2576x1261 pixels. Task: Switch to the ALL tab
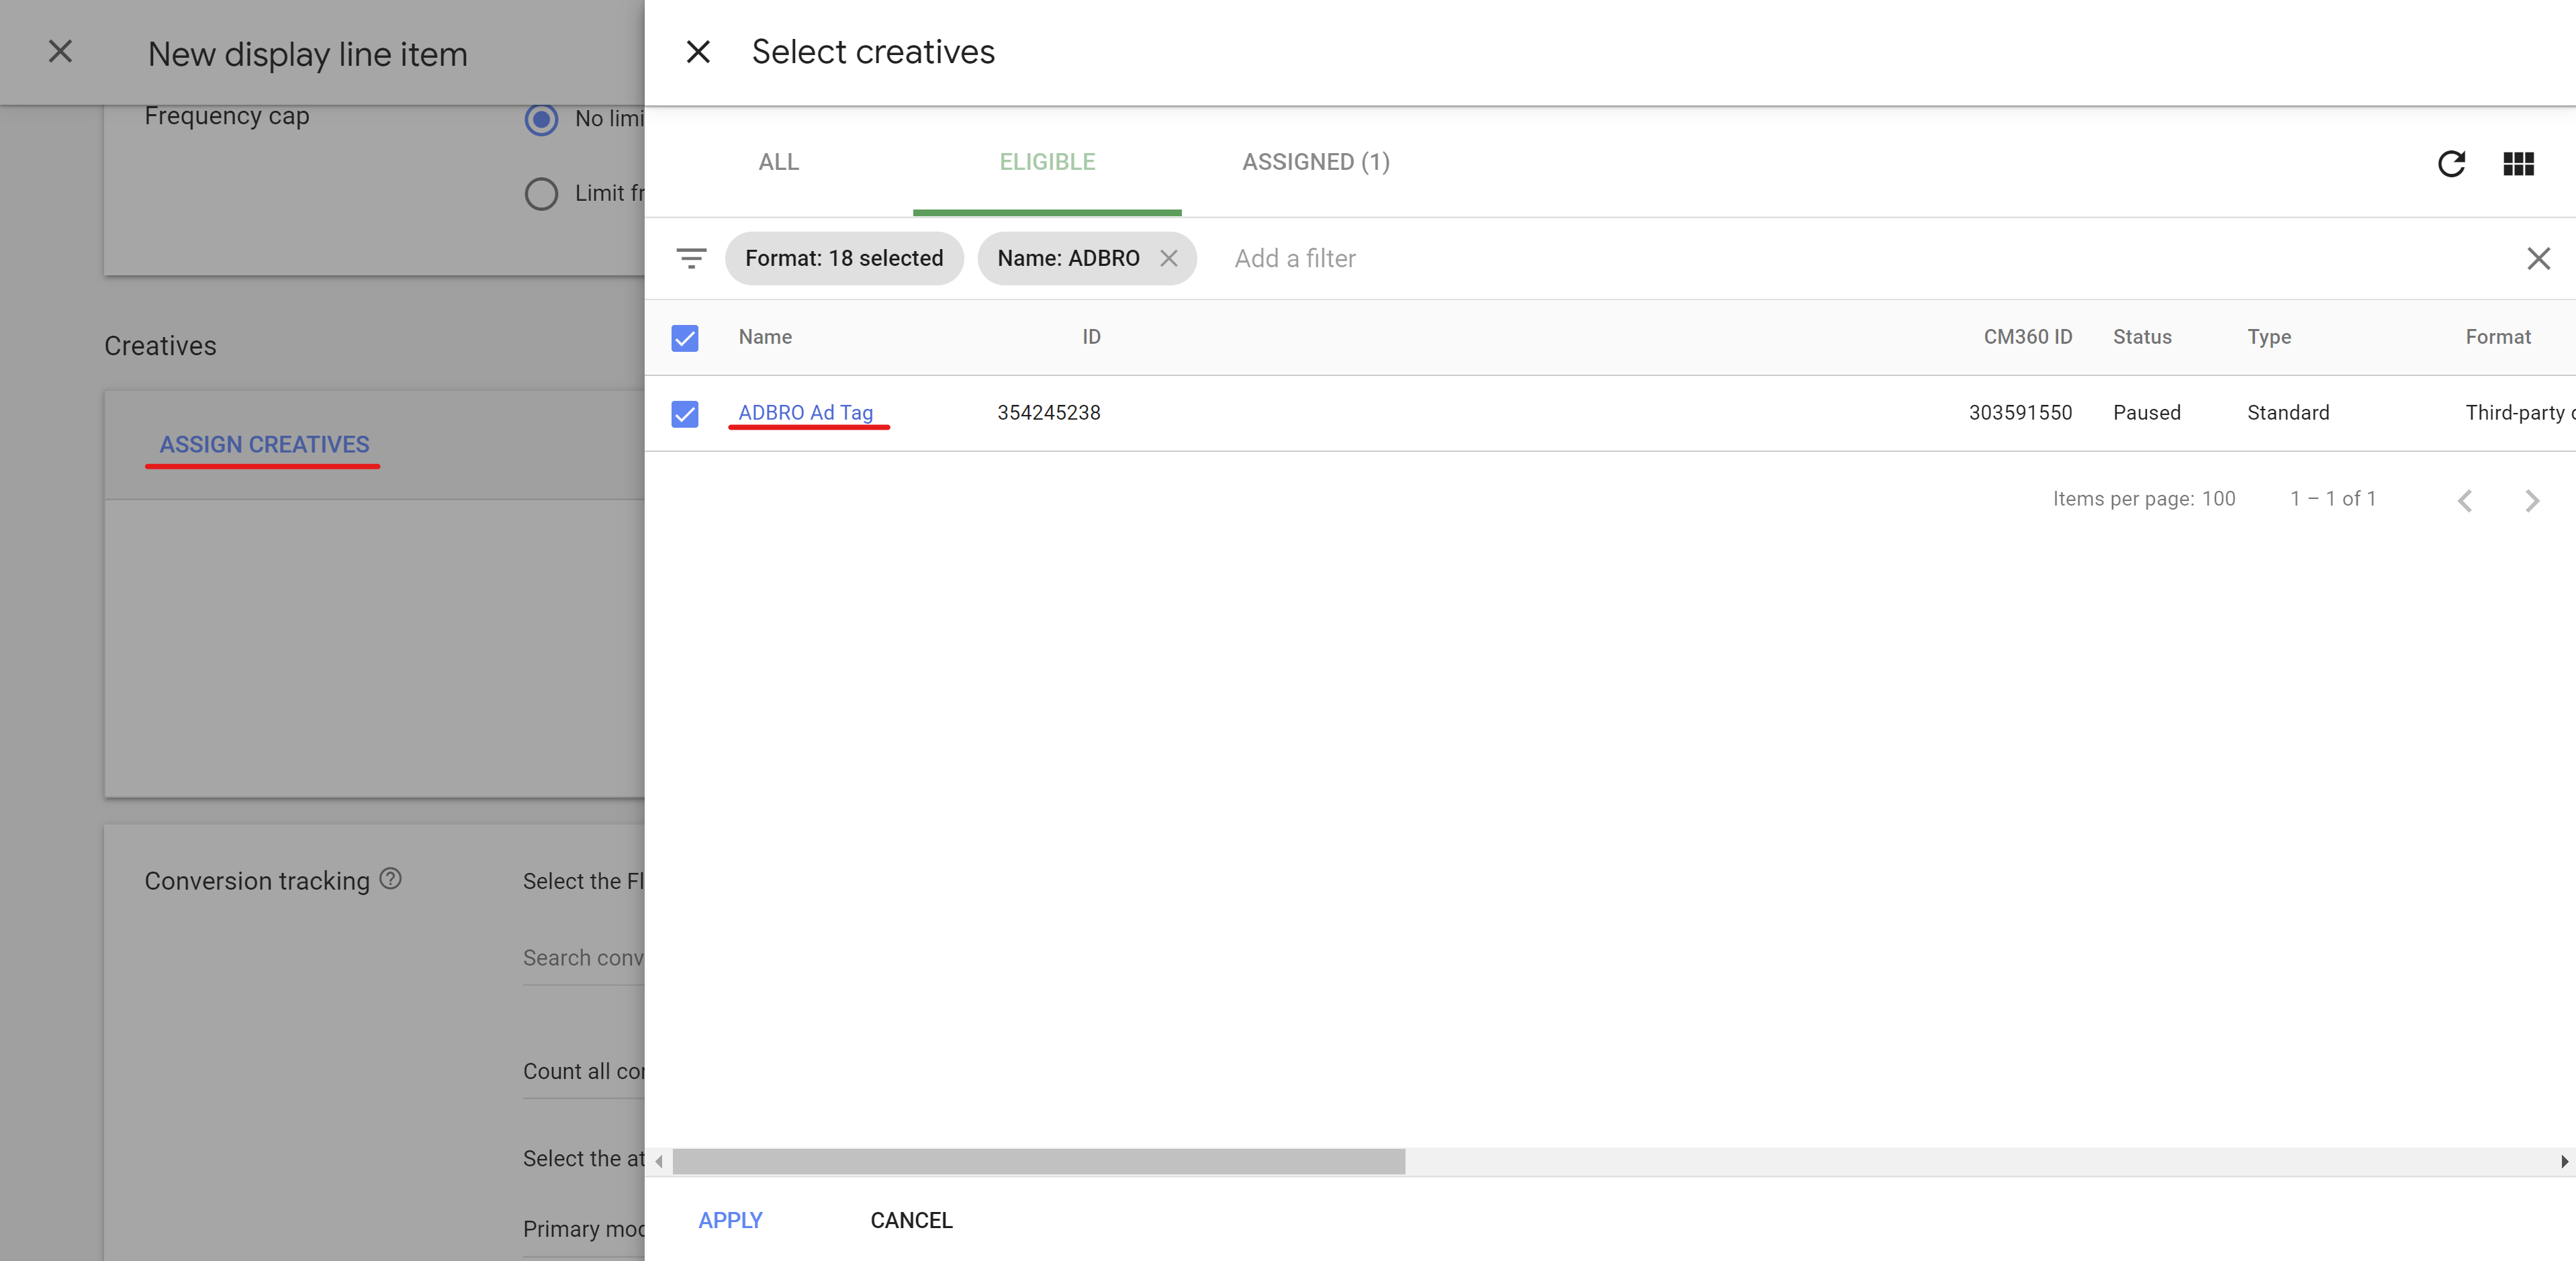click(x=778, y=162)
